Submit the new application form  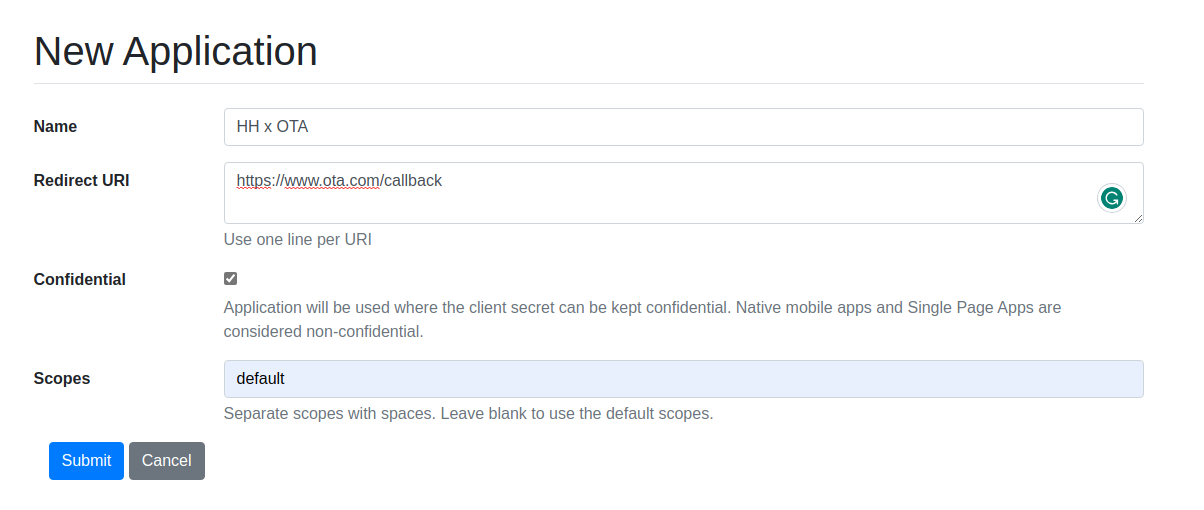(x=86, y=461)
